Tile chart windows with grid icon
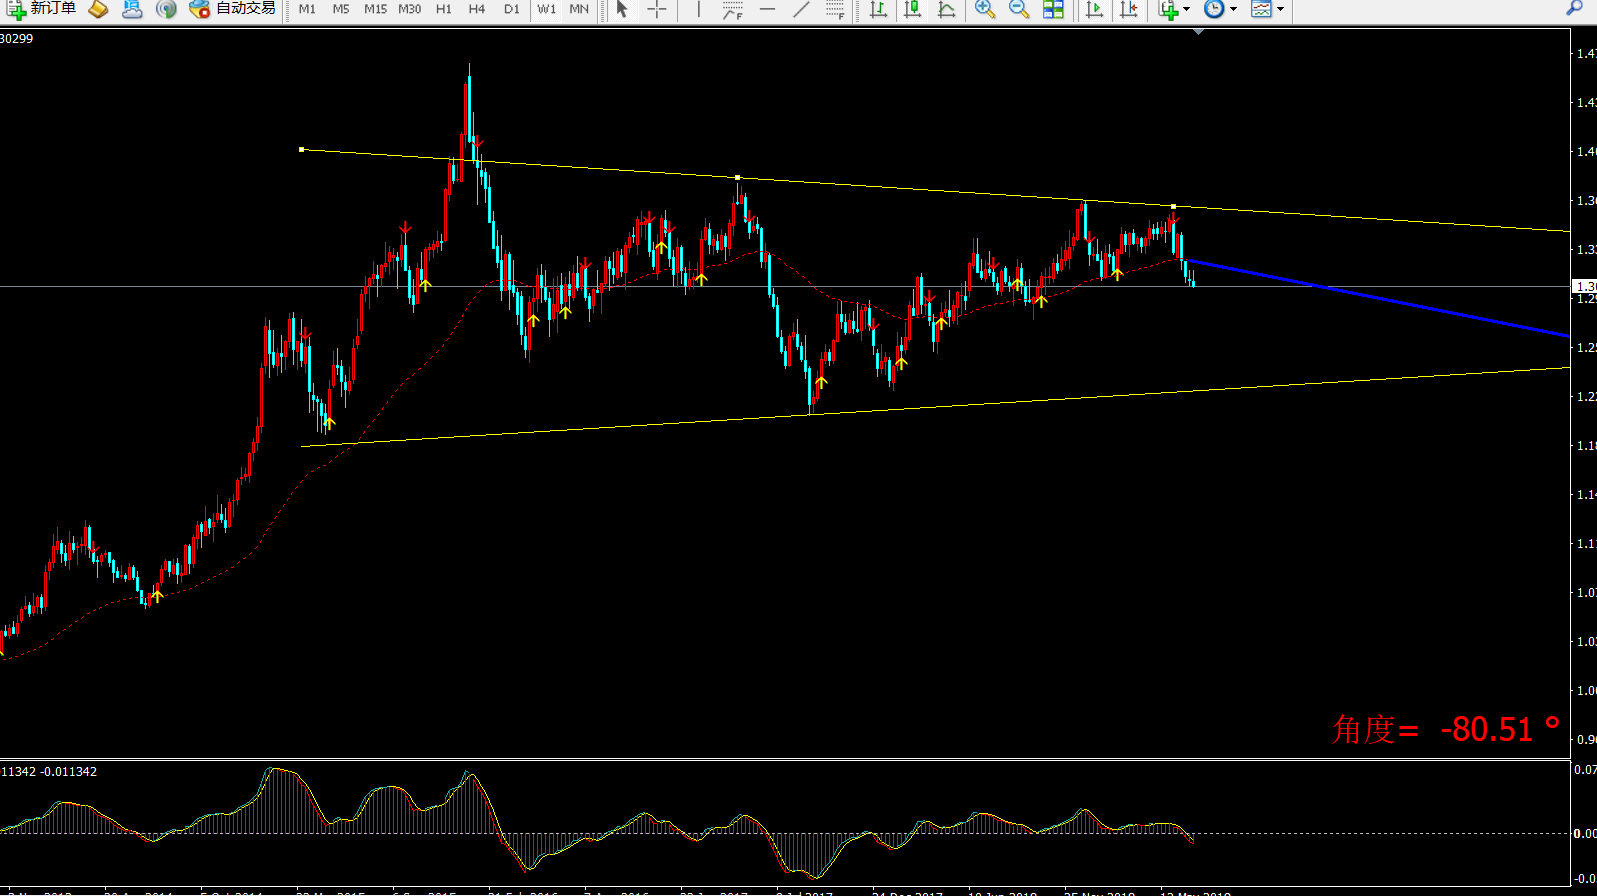 pos(1053,9)
